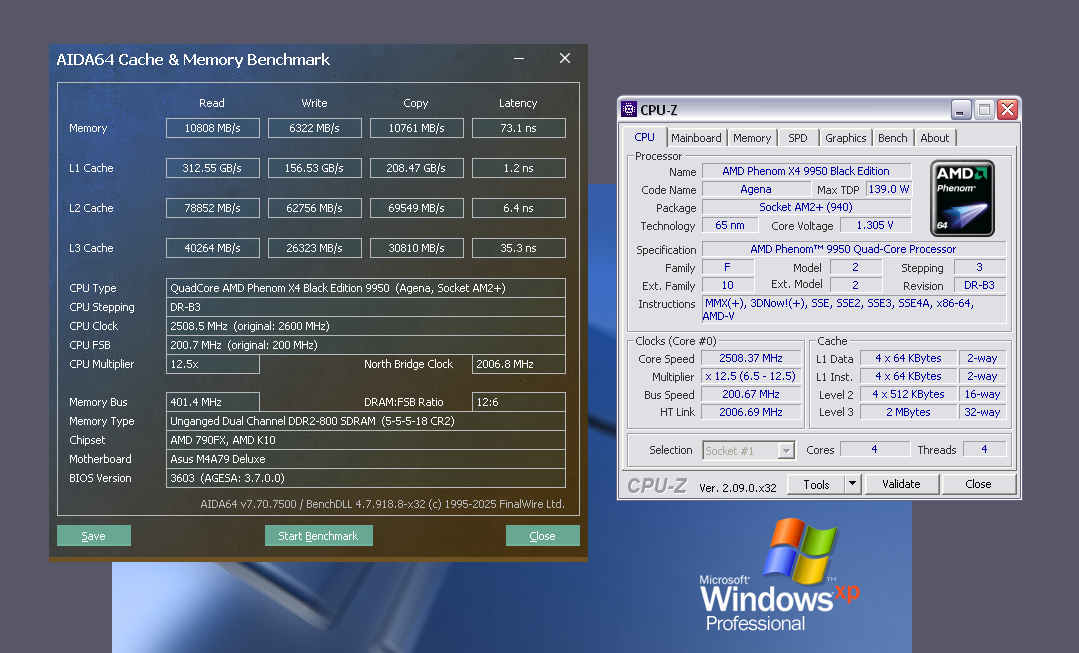Image resolution: width=1079 pixels, height=653 pixels.
Task: Click the AMD Phenom processor logo
Action: [x=962, y=199]
